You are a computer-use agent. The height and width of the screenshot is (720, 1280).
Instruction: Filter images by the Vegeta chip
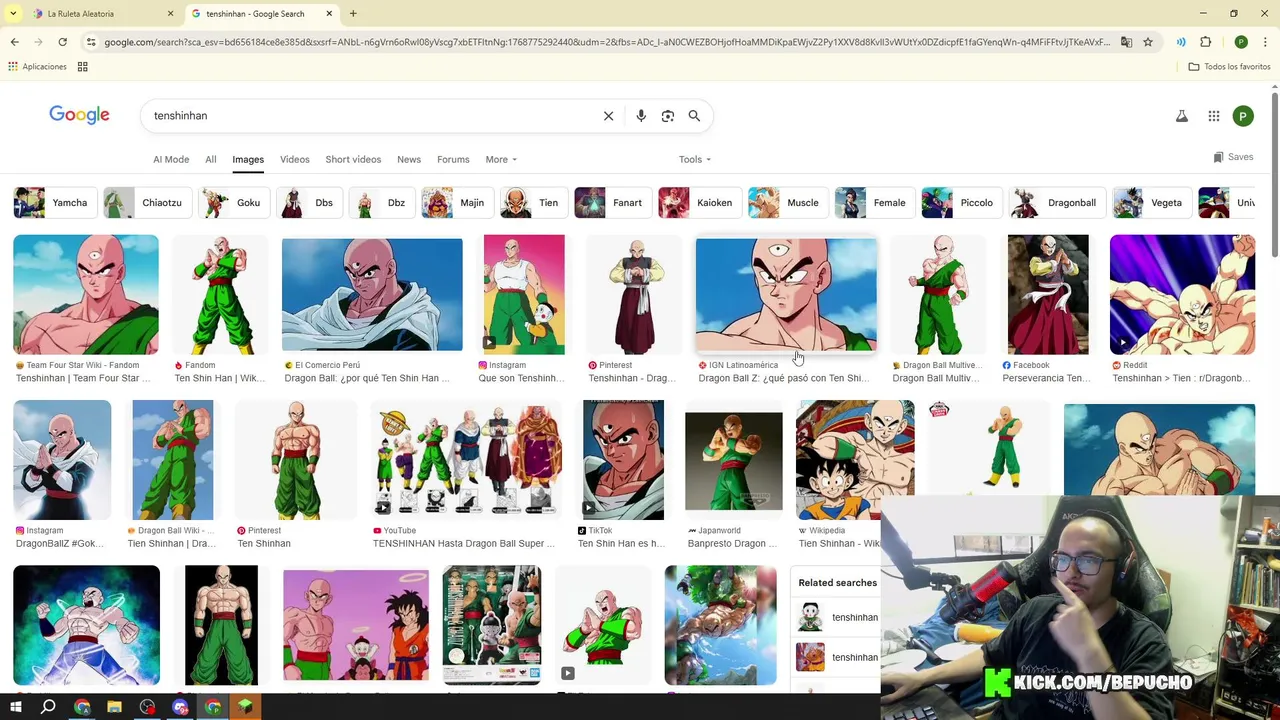pyautogui.click(x=1151, y=203)
